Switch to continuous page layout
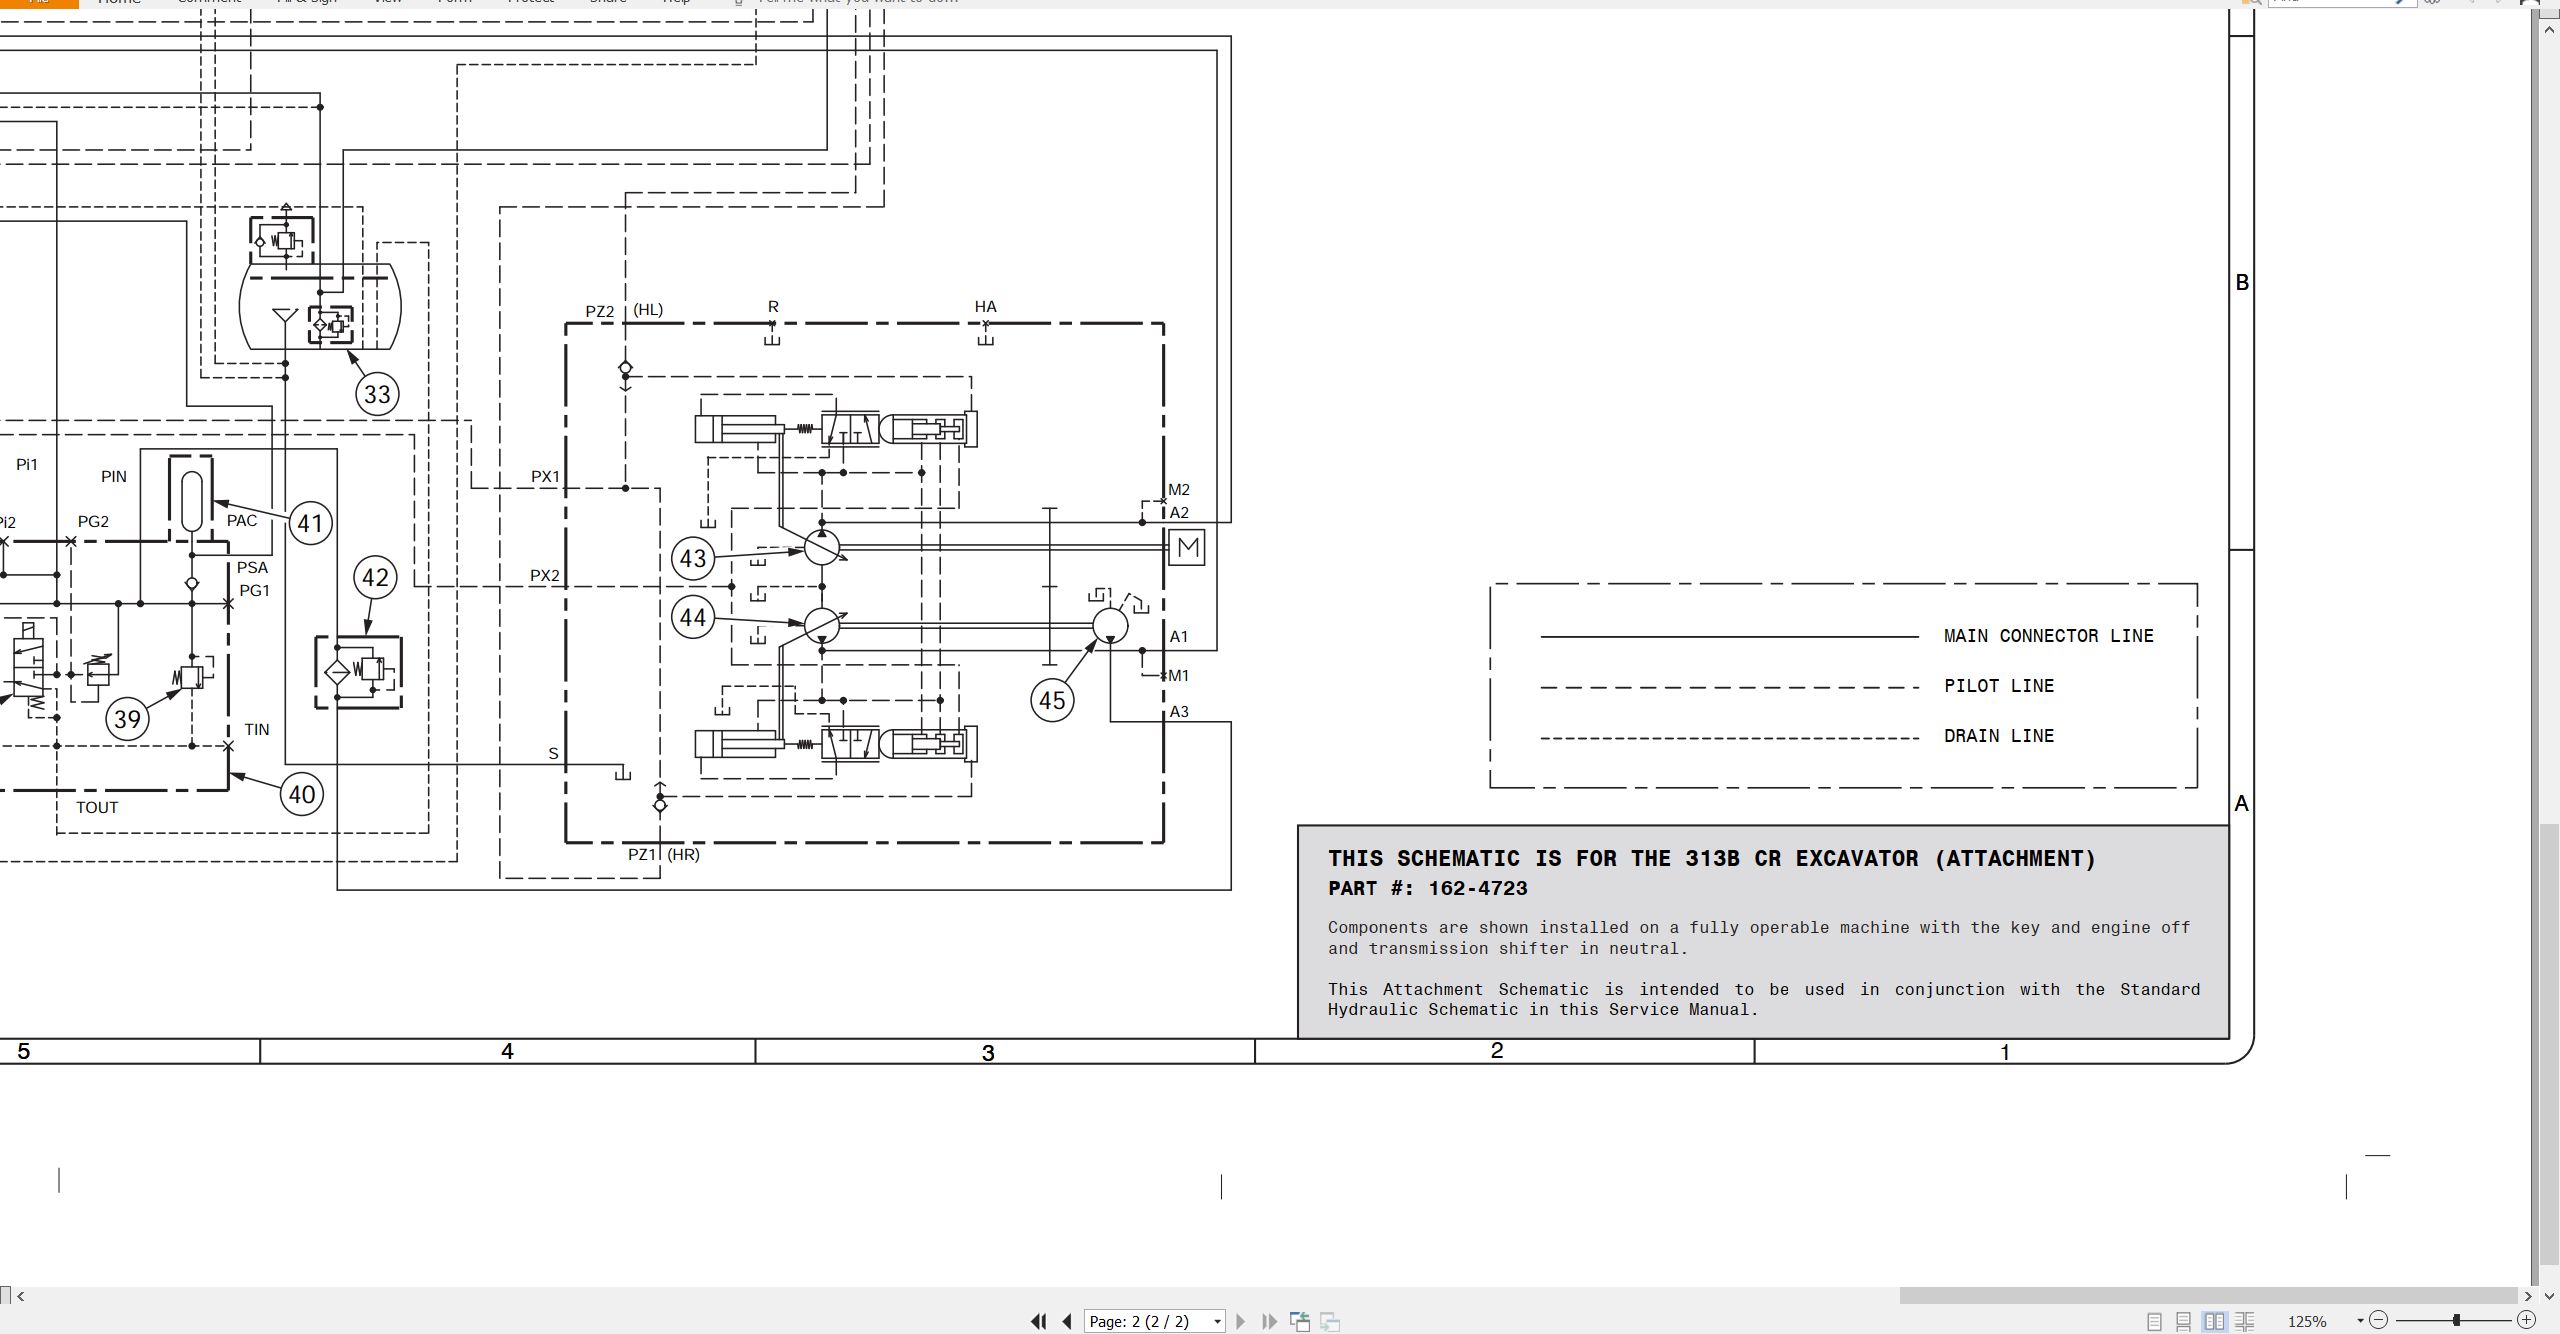This screenshot has width=2560, height=1334. 2184,1321
